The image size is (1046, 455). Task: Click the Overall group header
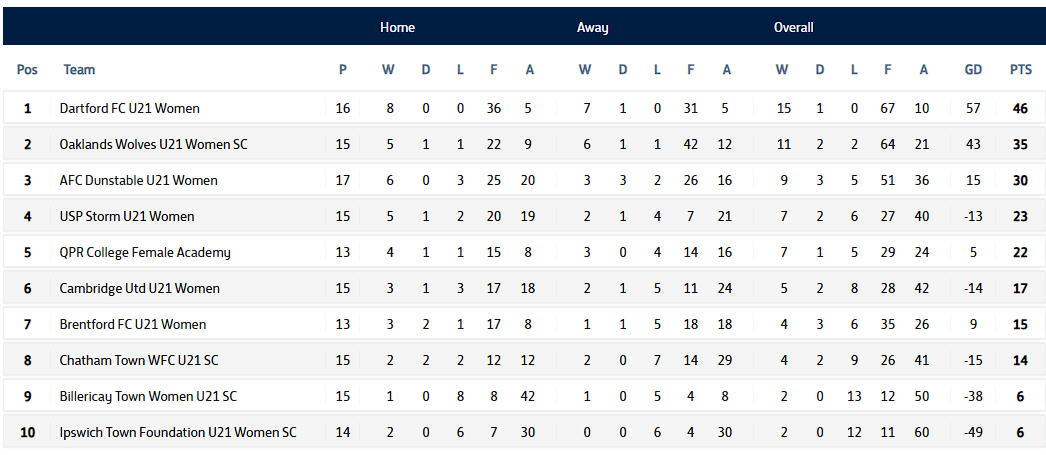tap(794, 27)
